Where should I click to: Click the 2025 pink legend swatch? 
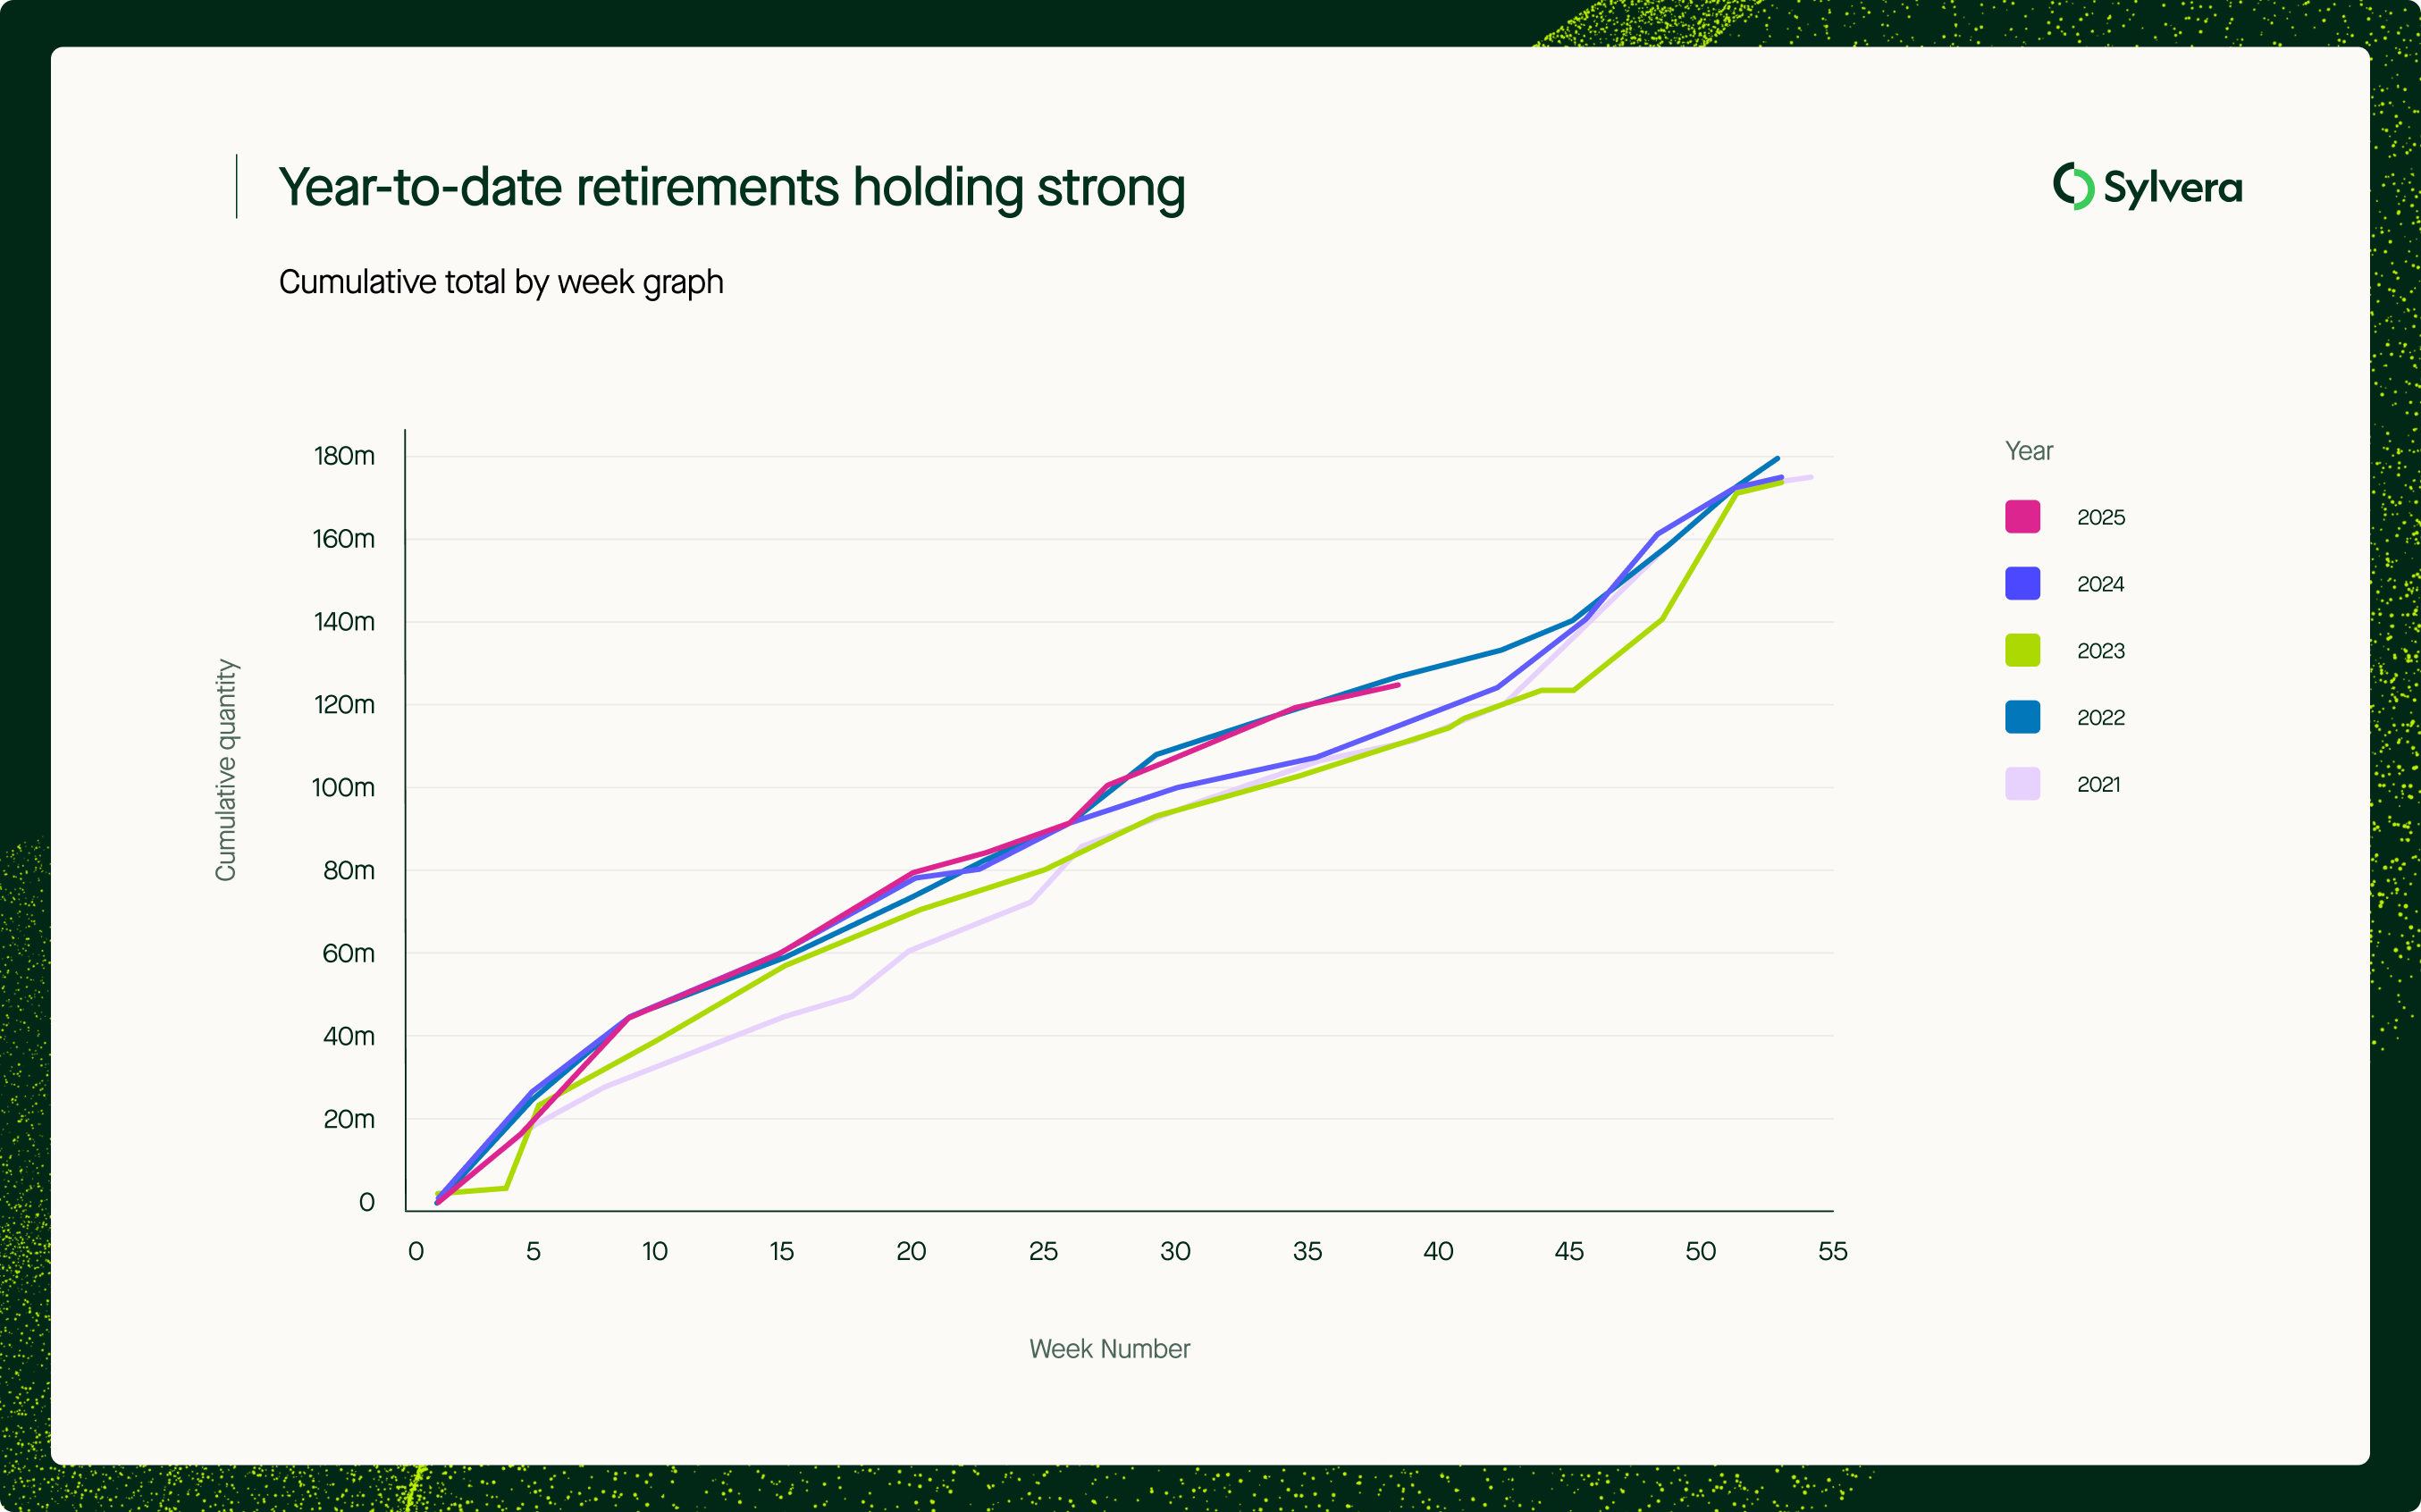tap(2022, 517)
